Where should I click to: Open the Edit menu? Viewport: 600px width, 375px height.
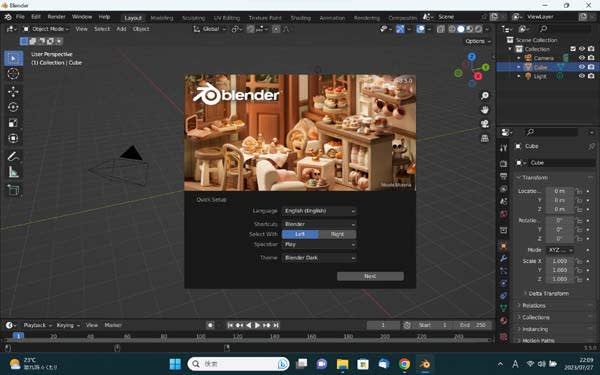(36, 17)
